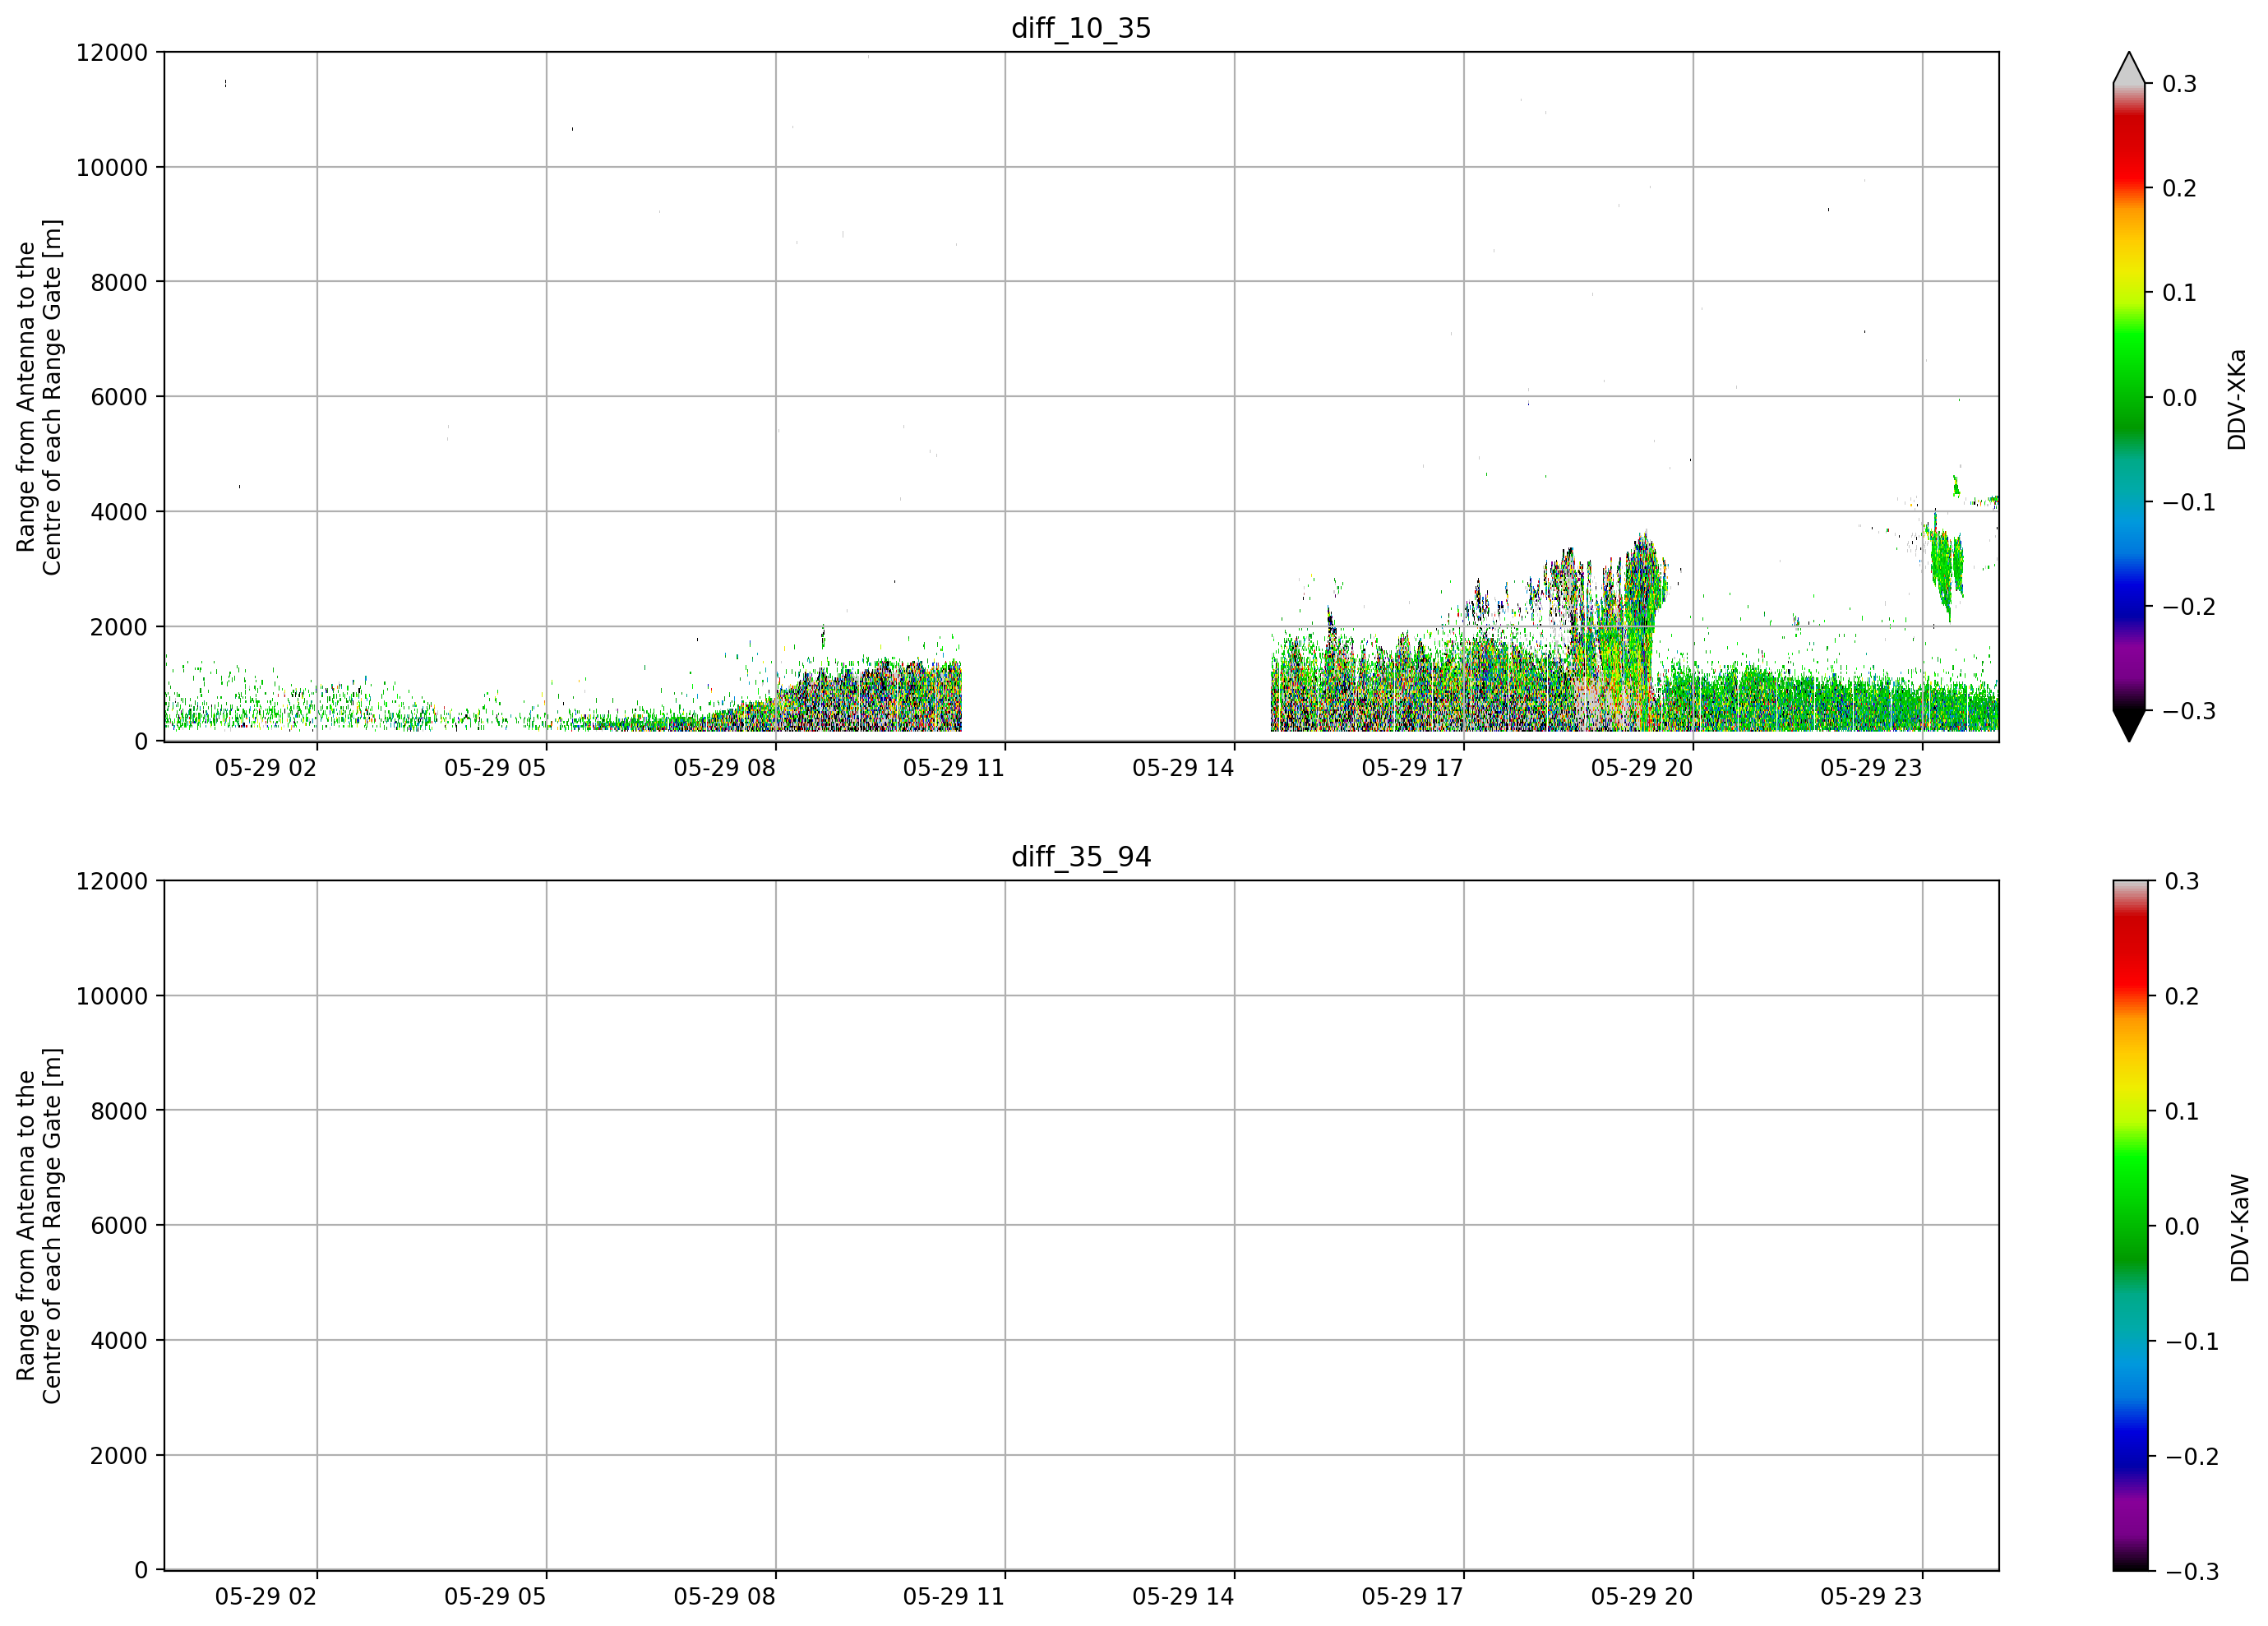Click the "6000" y-tick on the diff_35_94 plot

click(x=119, y=1226)
